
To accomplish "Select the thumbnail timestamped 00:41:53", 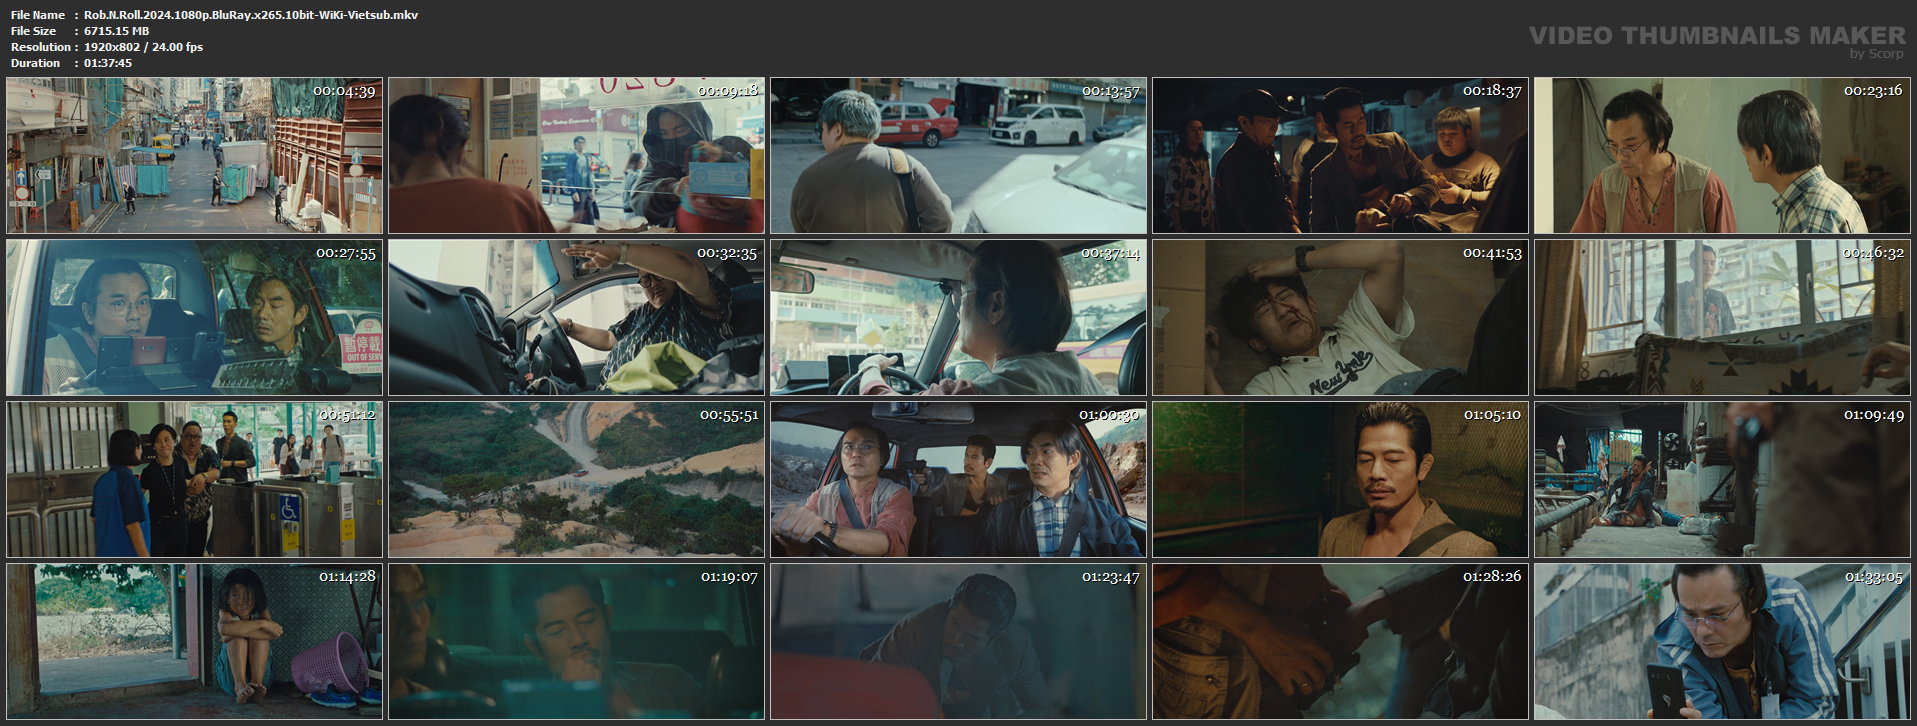I will (x=1341, y=318).
